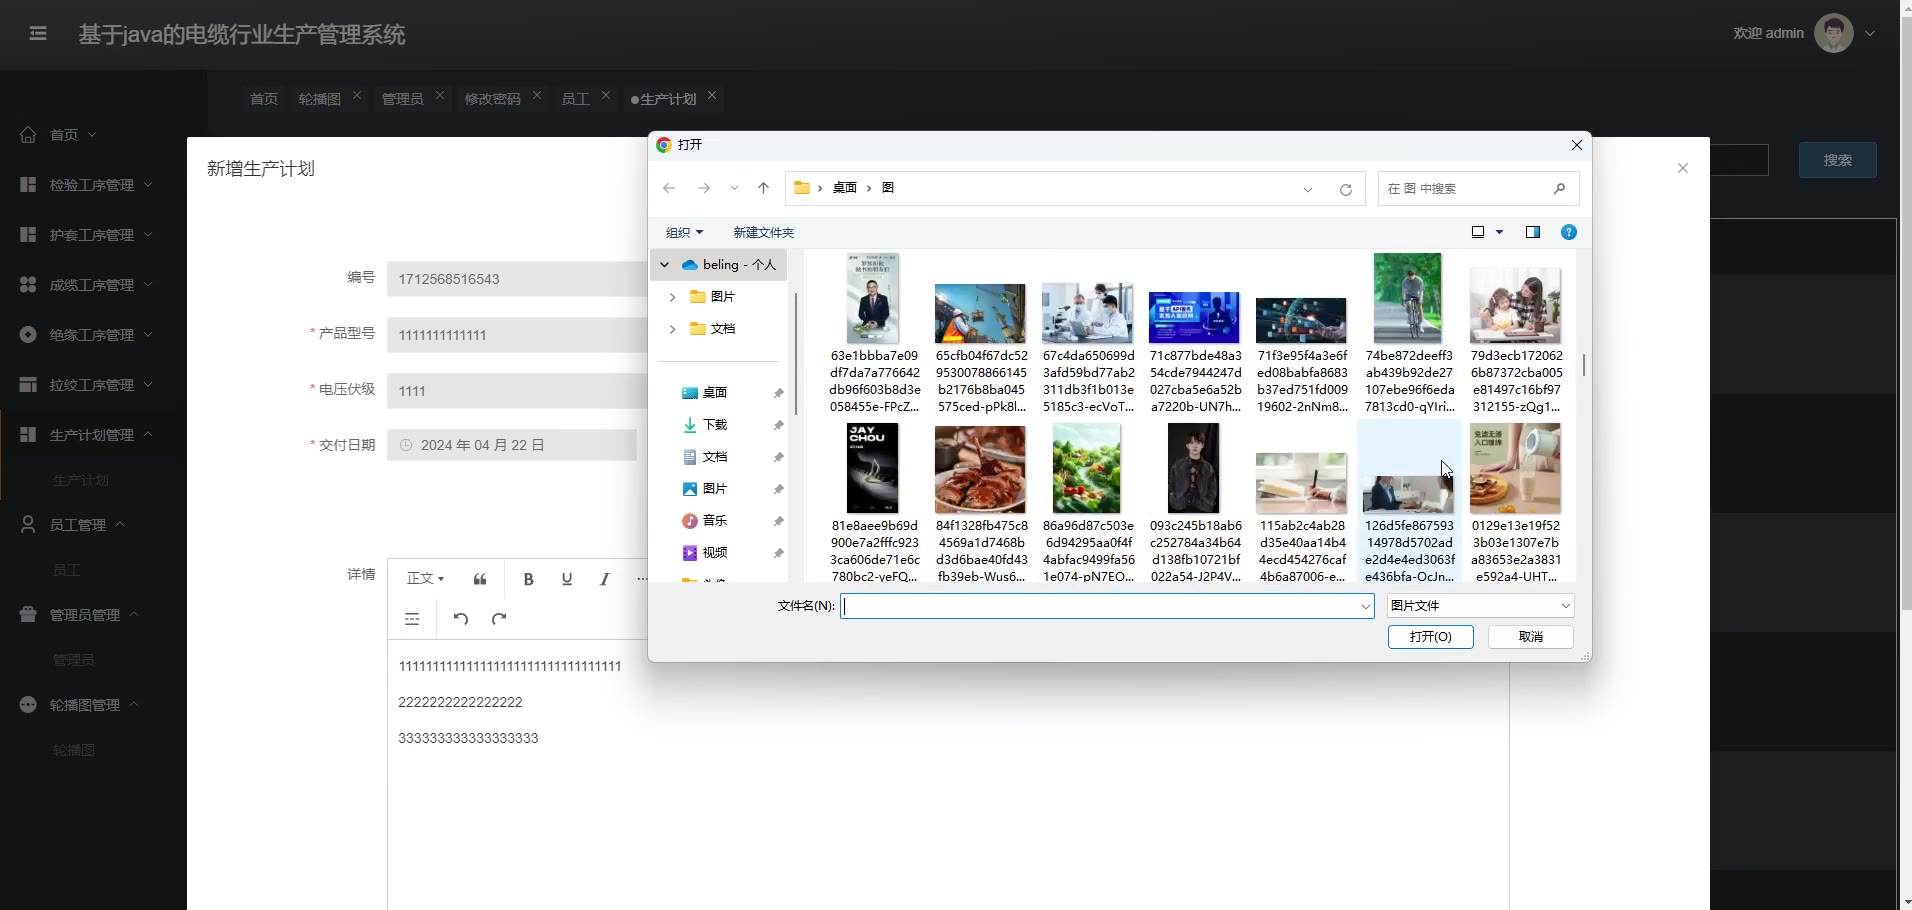Apply bold formatting in editor
This screenshot has width=1912, height=910.
(528, 579)
